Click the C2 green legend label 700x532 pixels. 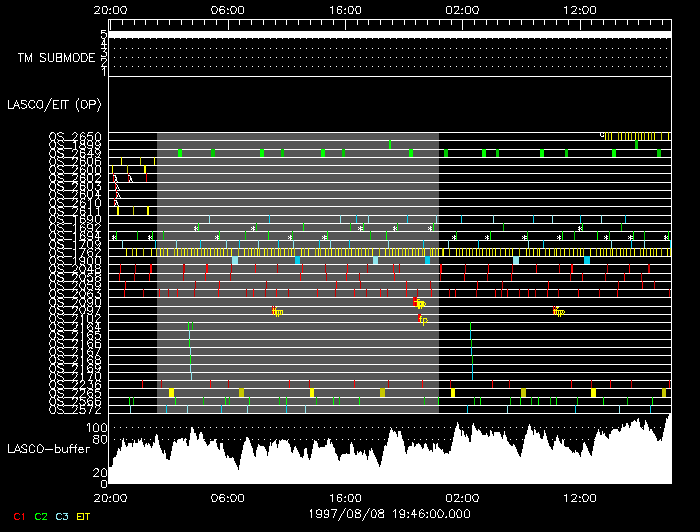pos(41,516)
